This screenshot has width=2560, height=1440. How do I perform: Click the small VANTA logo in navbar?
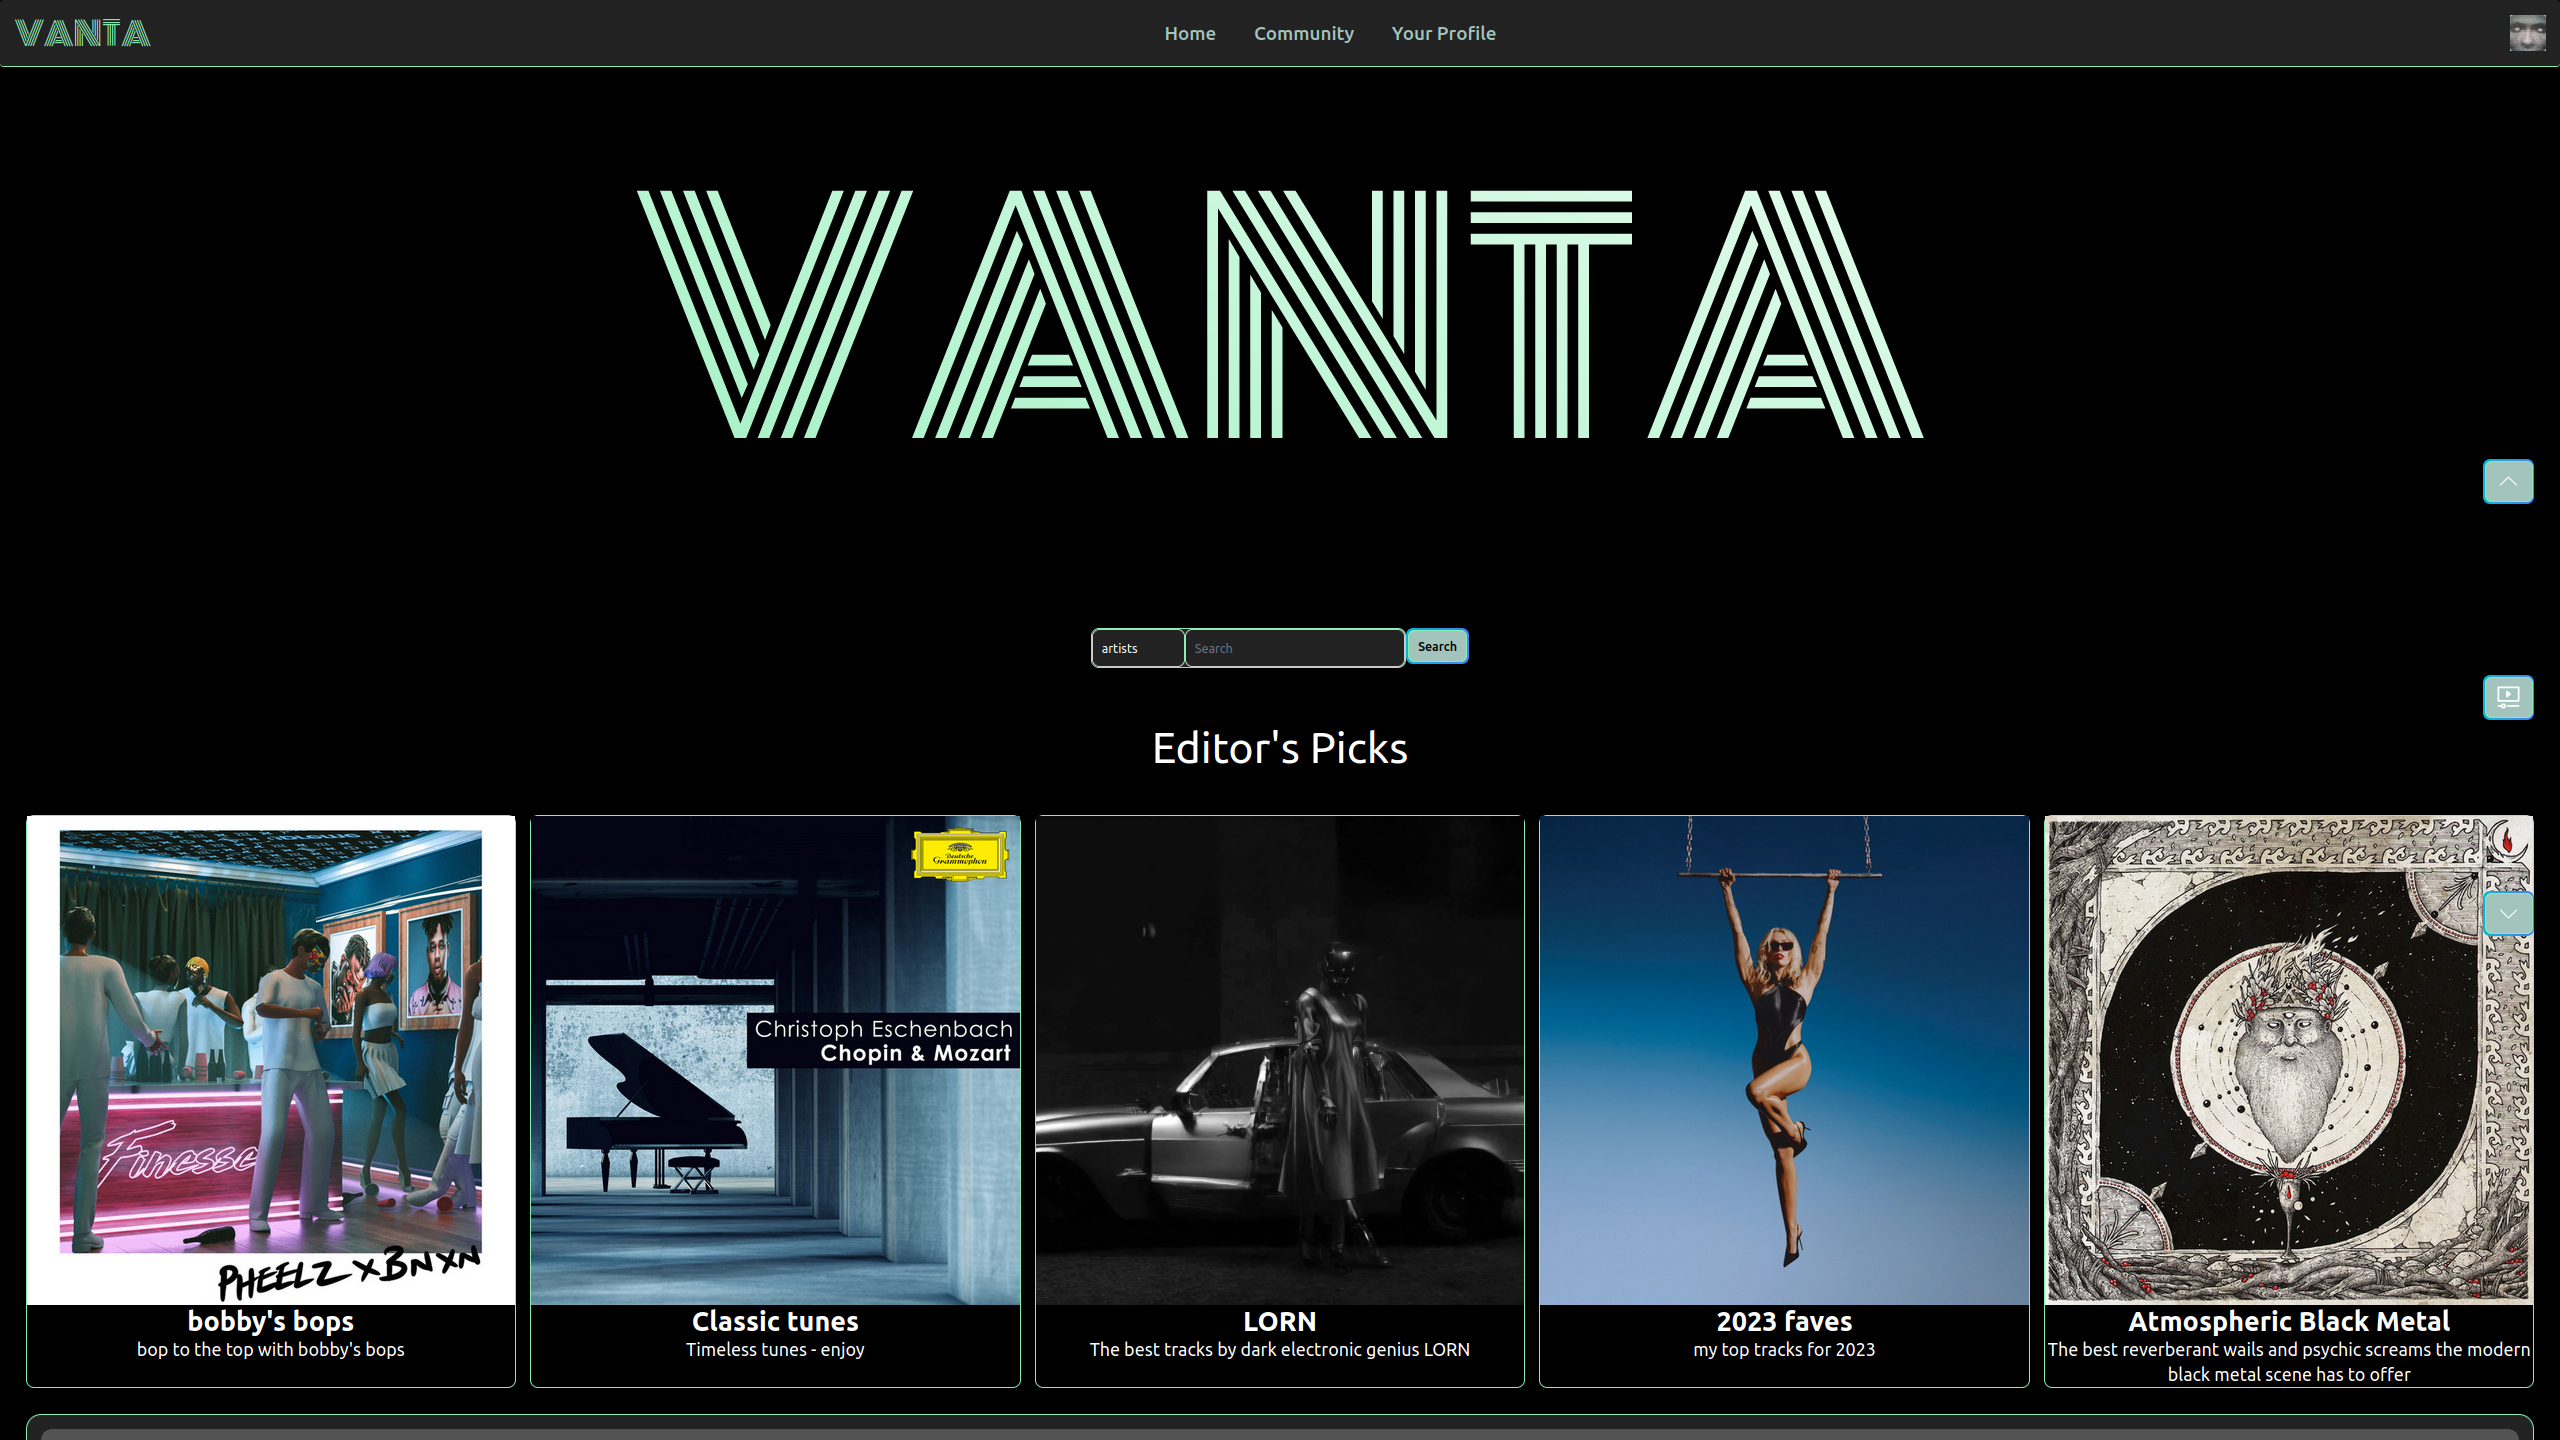click(83, 33)
